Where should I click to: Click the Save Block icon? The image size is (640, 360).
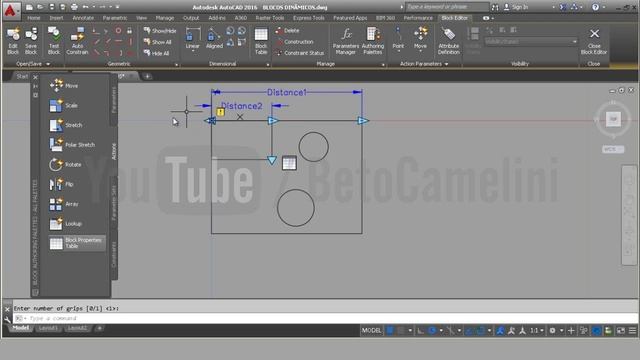coord(31,41)
